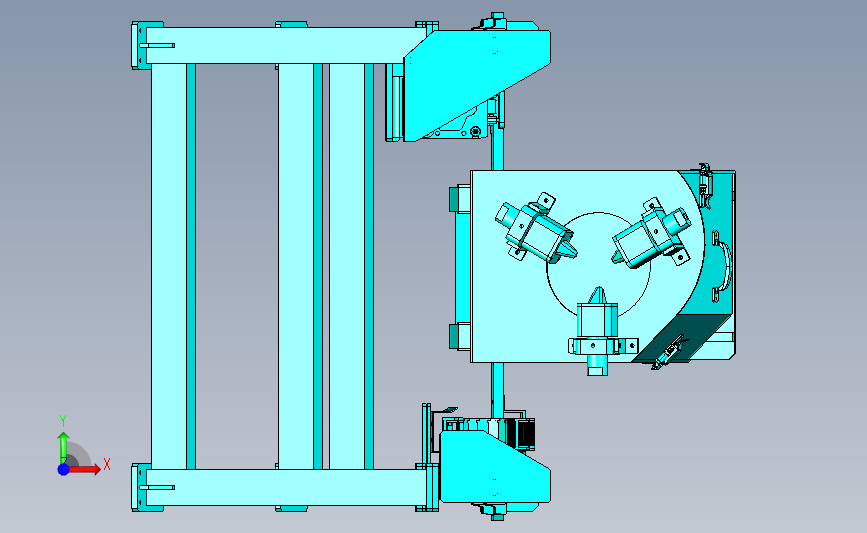Select the leftmost vertical frame rail

(169, 266)
